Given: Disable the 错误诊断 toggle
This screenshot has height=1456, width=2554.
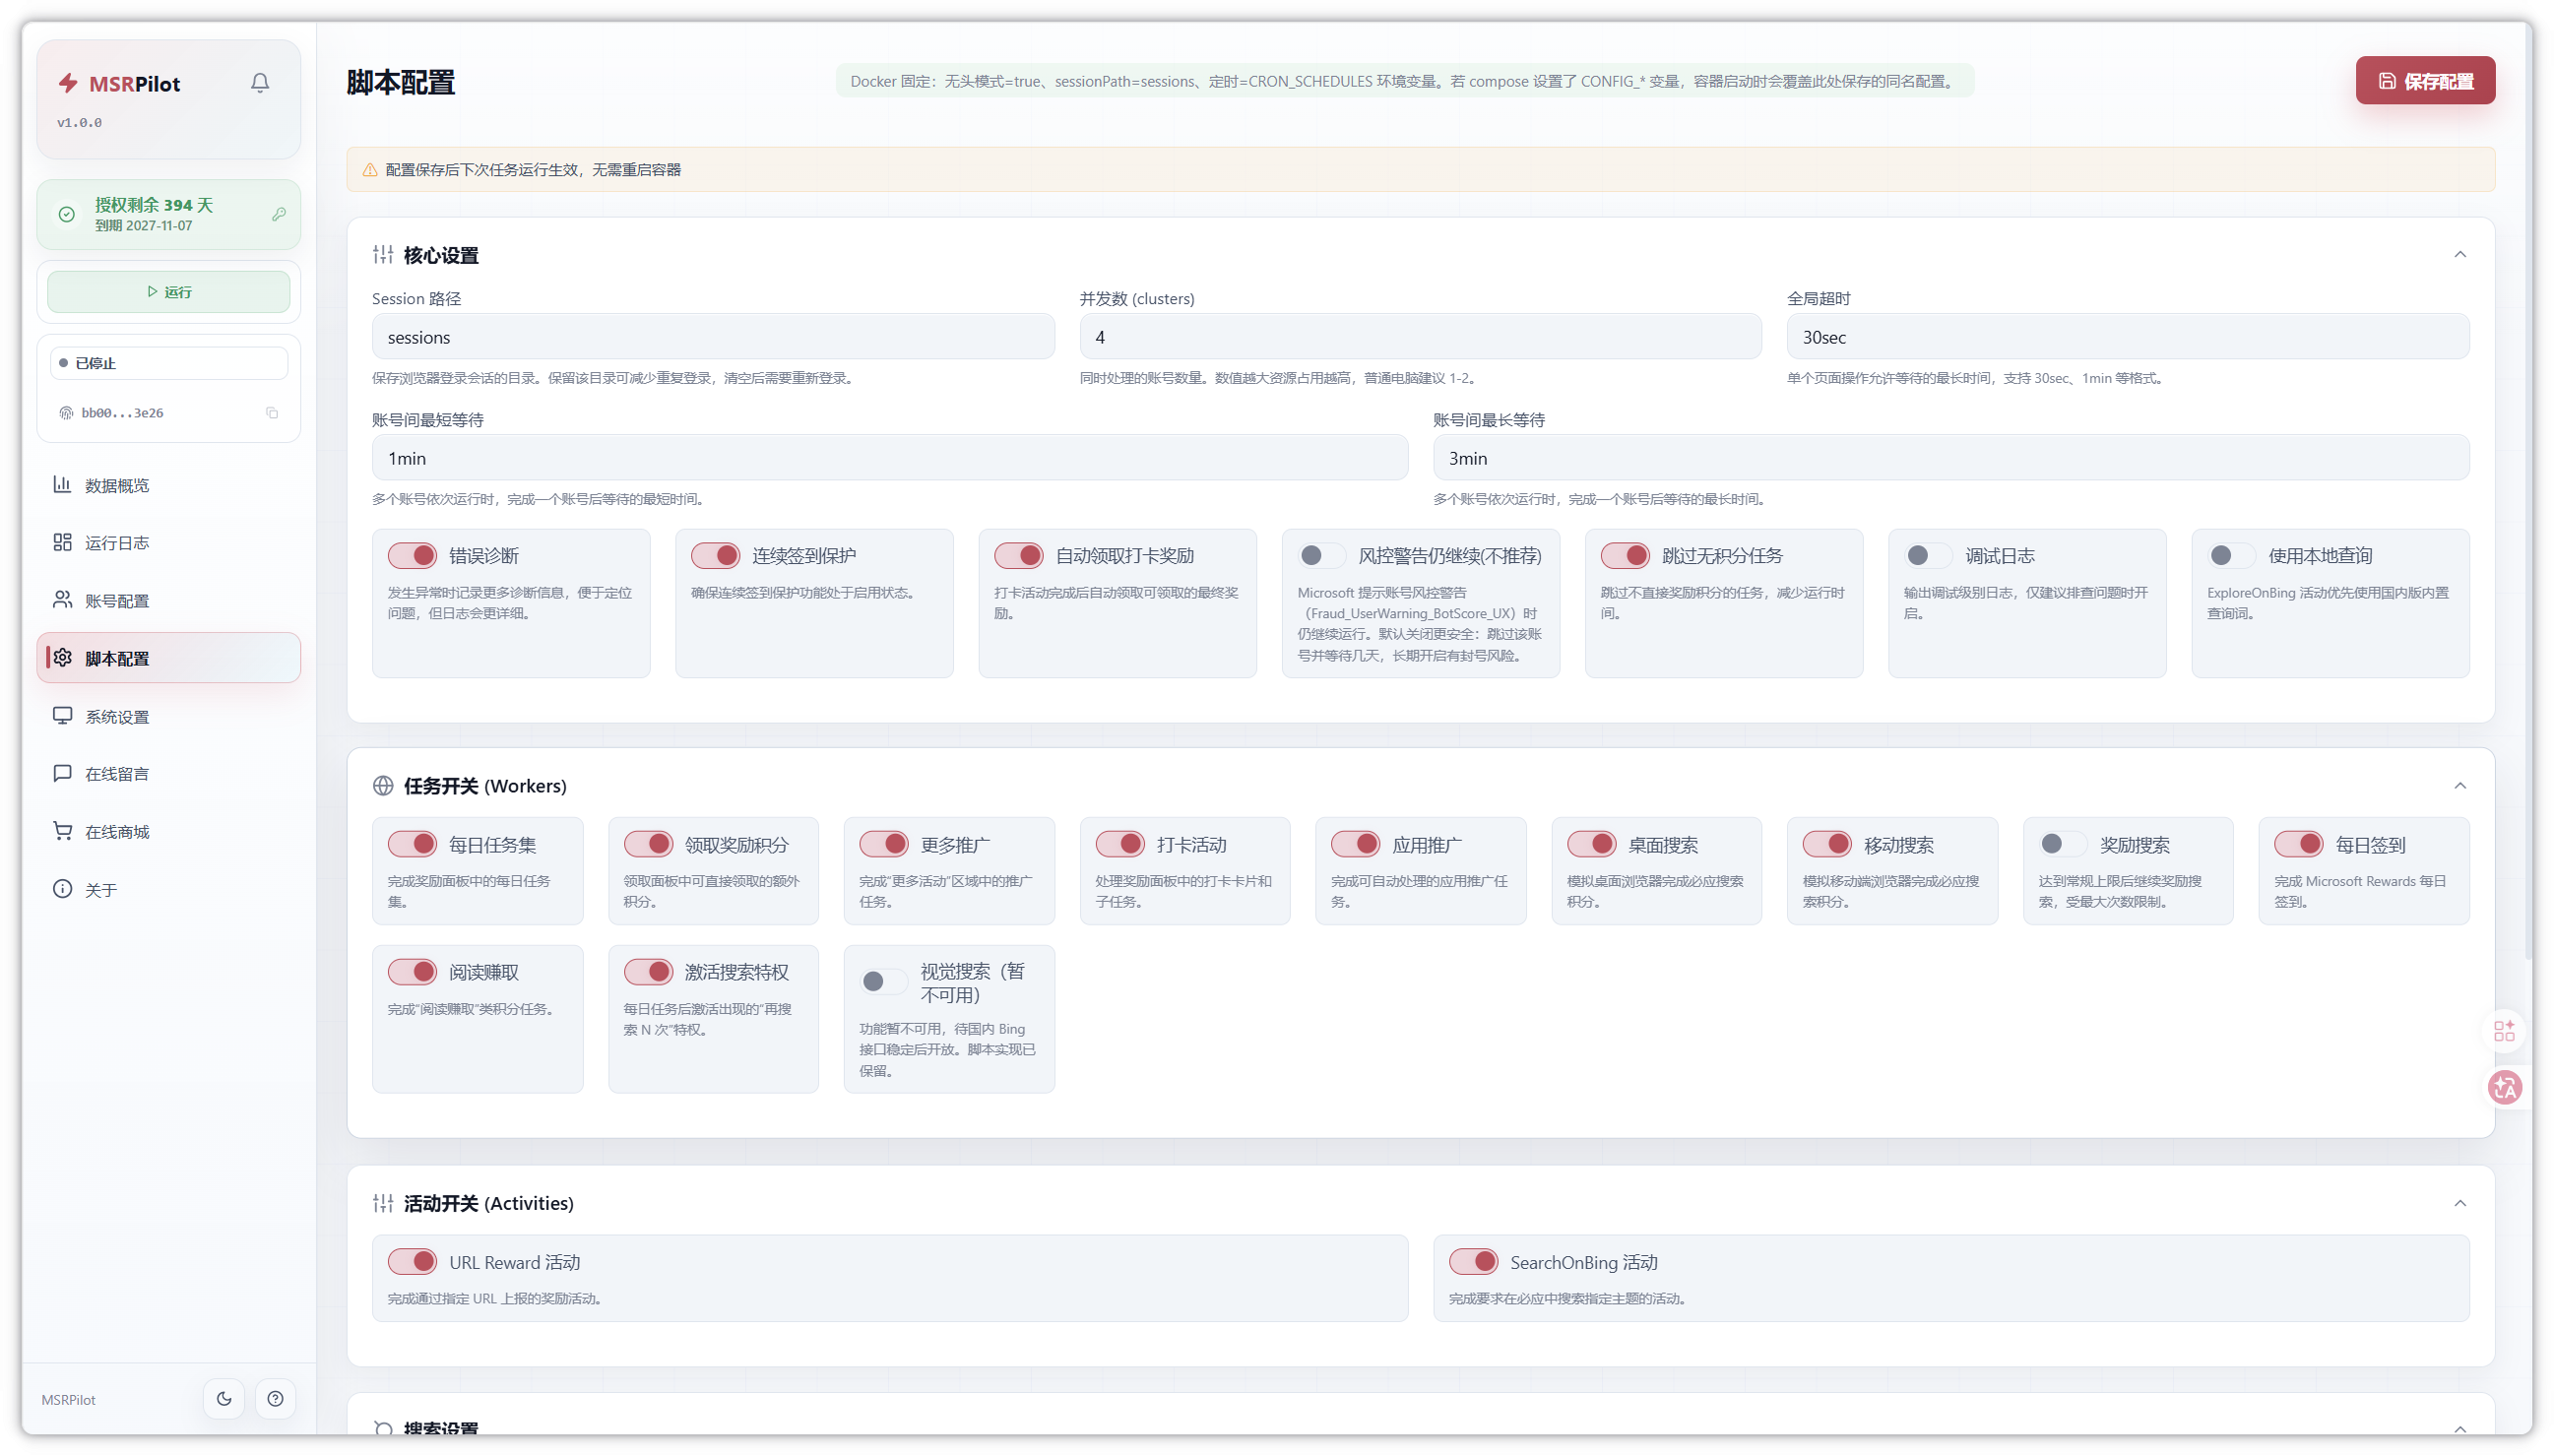Looking at the screenshot, I should (412, 555).
